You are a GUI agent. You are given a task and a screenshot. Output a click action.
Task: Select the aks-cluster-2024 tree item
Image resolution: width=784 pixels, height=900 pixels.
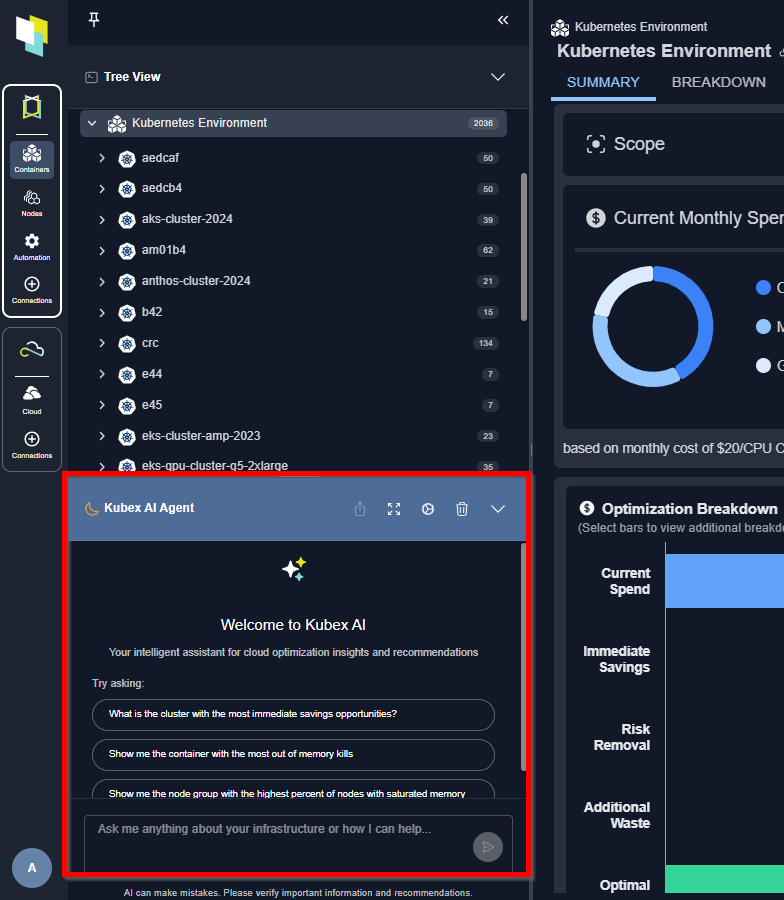(x=187, y=219)
